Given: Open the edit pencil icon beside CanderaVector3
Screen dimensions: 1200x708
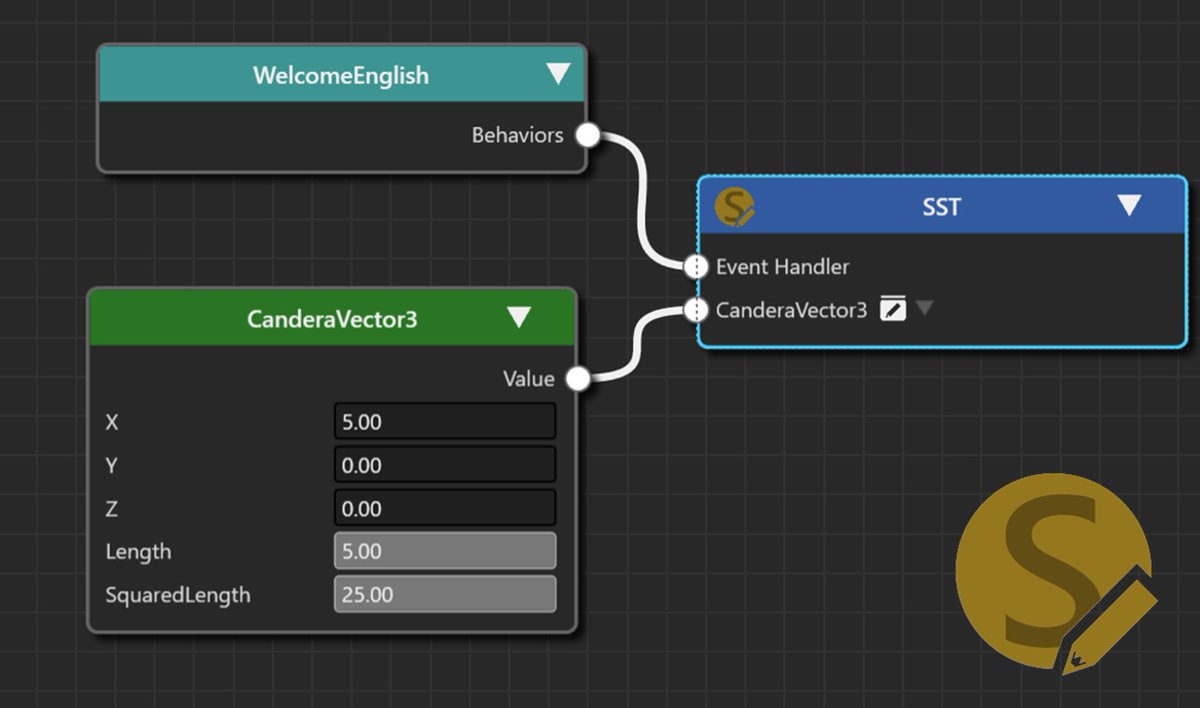Looking at the screenshot, I should [x=893, y=308].
